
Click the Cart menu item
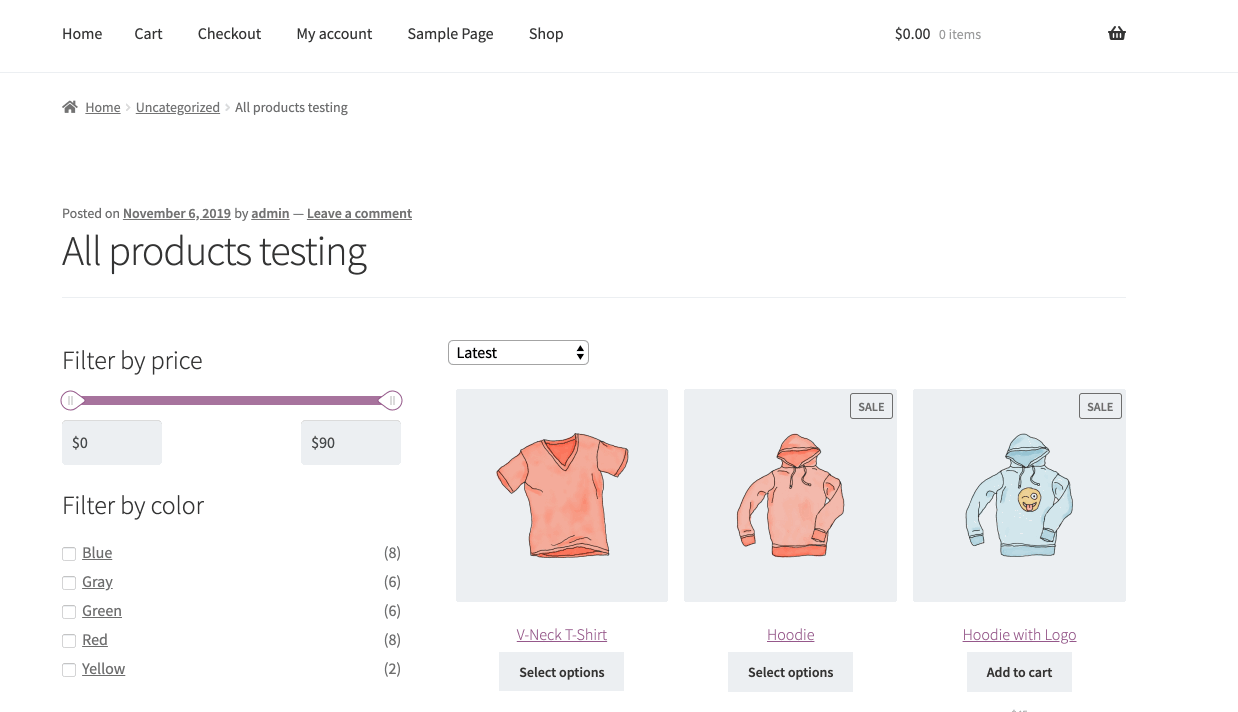click(148, 33)
